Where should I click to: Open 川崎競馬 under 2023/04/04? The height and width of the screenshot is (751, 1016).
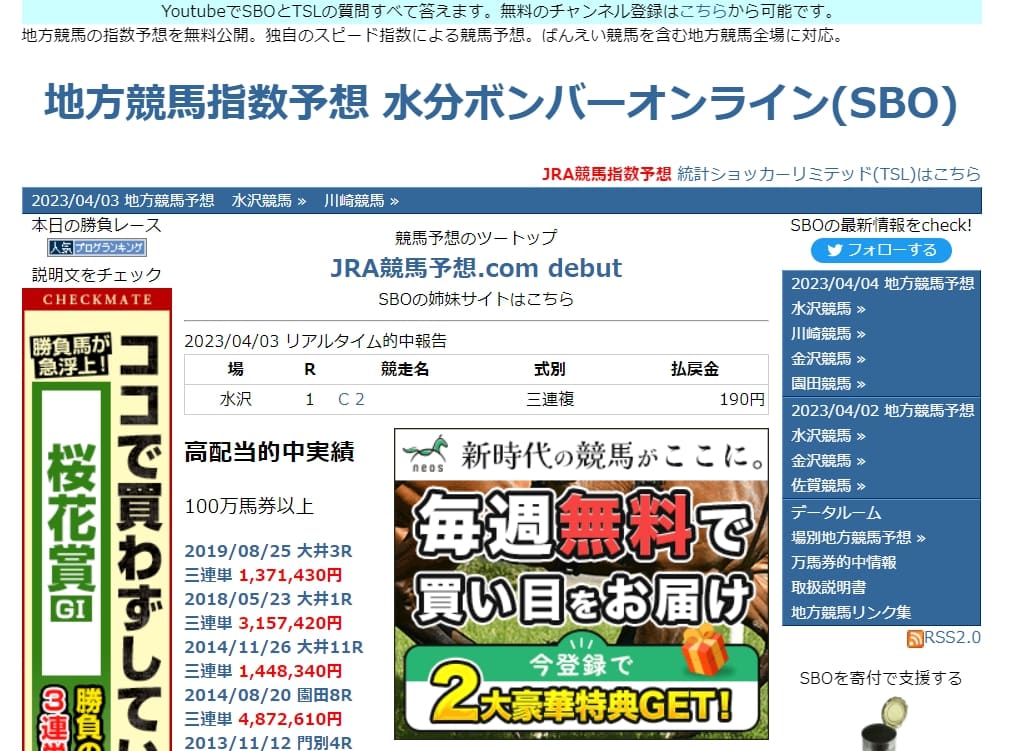(828, 334)
